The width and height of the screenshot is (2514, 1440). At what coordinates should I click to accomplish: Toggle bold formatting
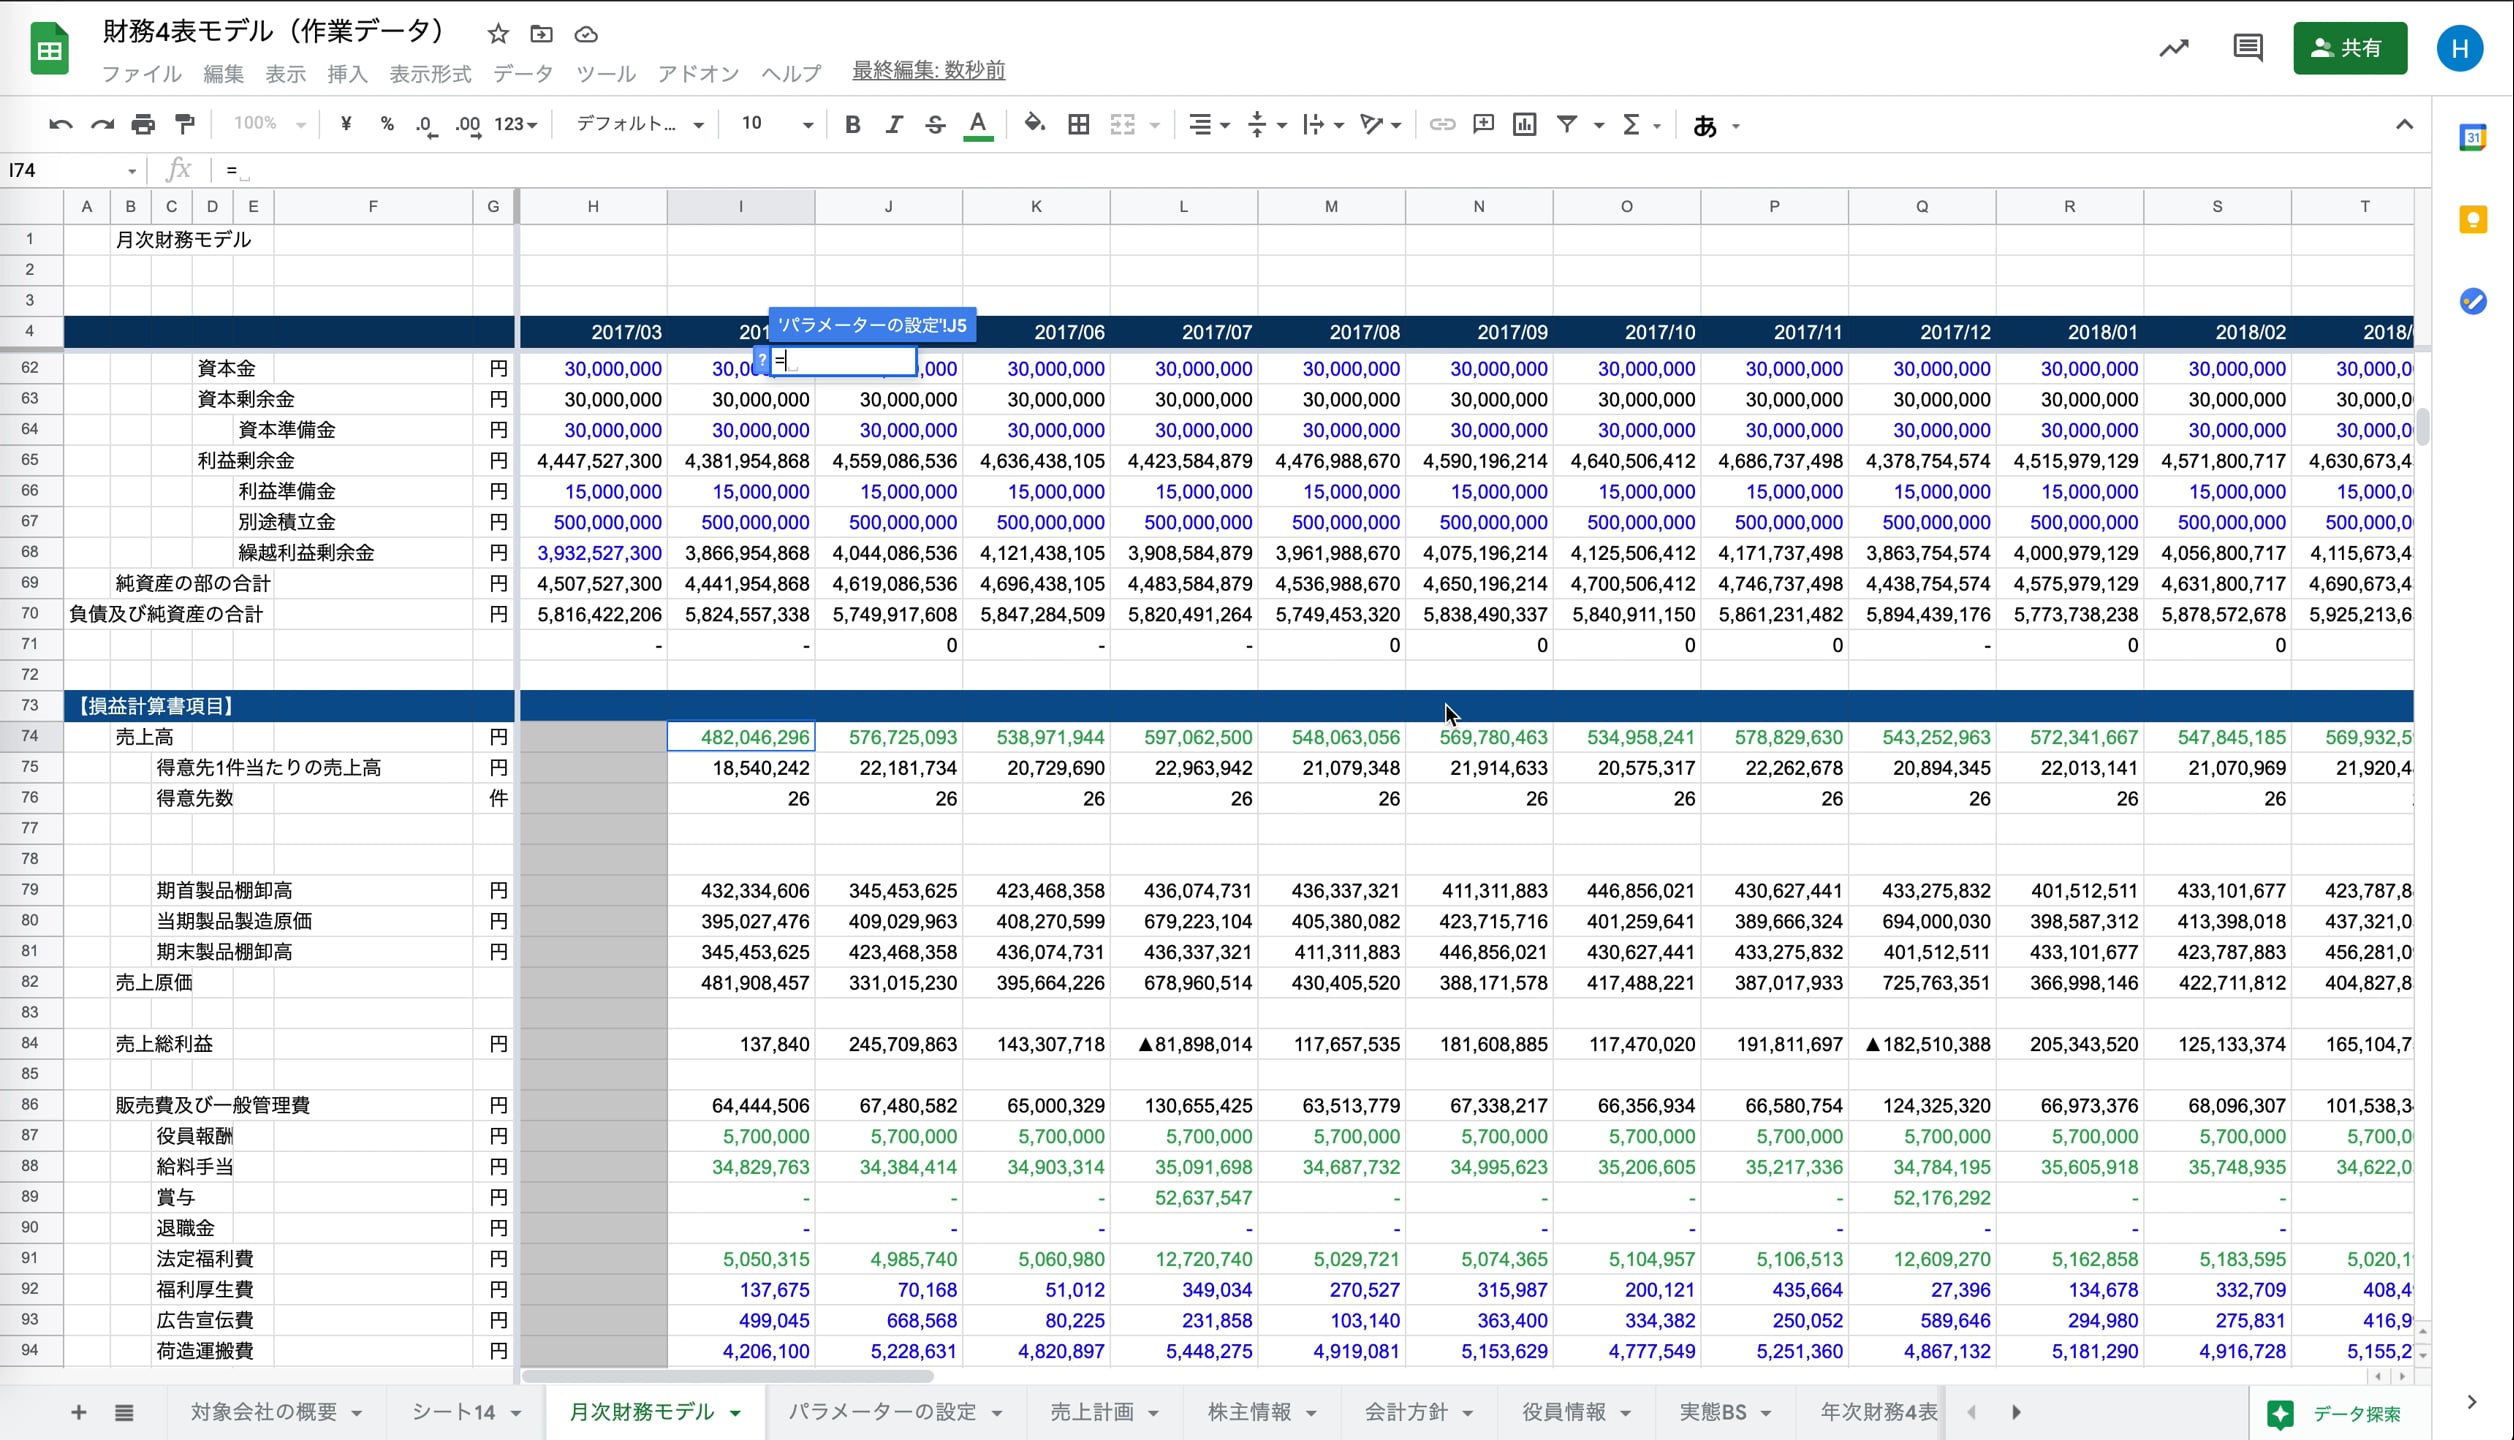point(852,124)
